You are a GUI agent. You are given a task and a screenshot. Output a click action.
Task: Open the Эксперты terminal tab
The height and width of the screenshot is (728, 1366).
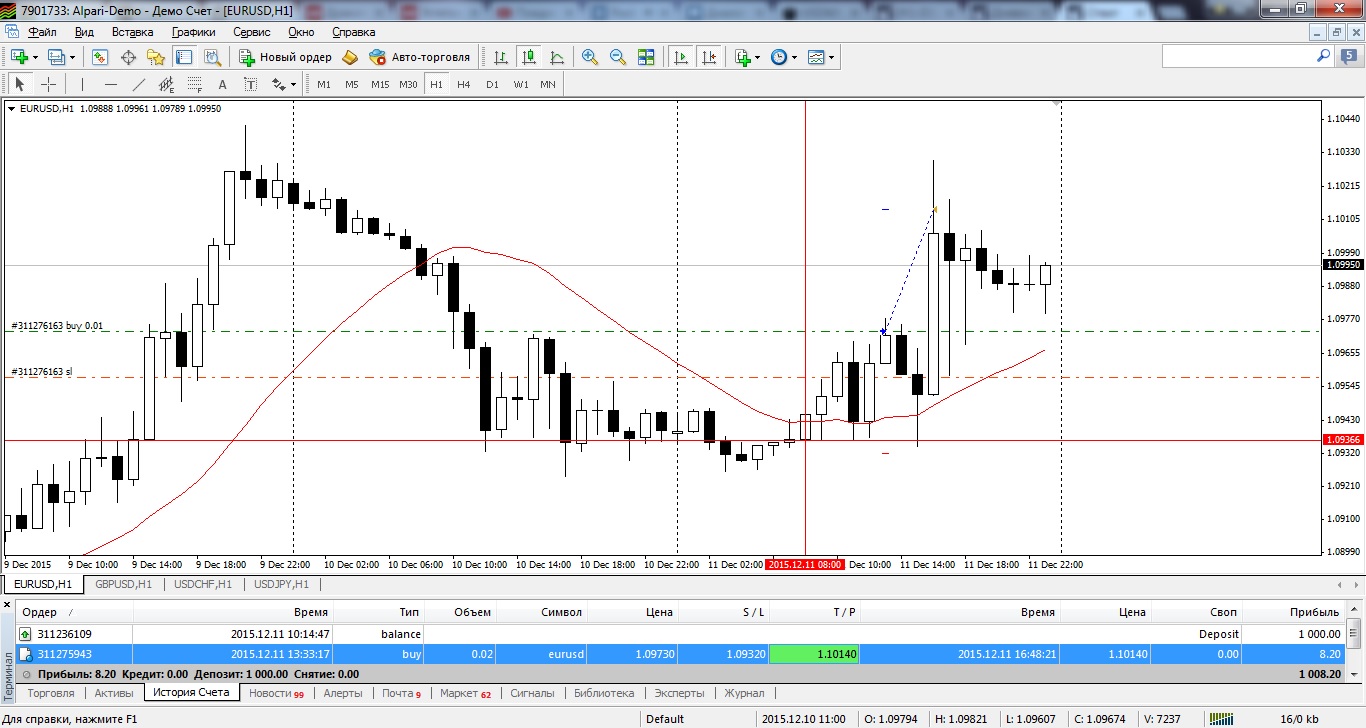click(x=679, y=692)
